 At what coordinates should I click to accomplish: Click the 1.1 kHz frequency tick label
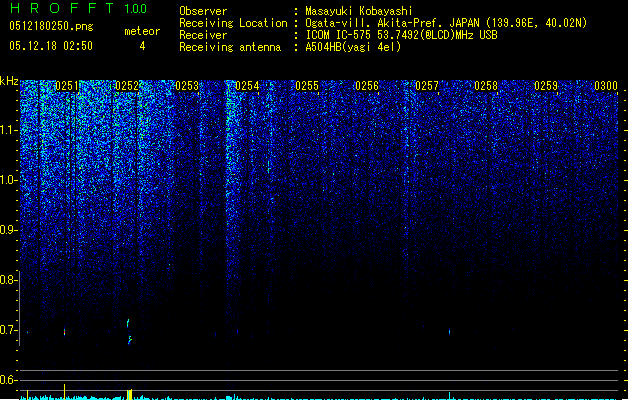8,130
